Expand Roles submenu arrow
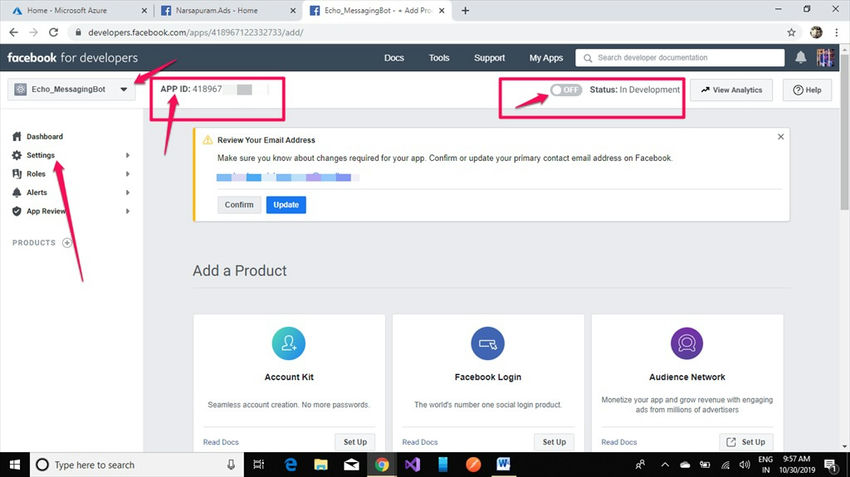This screenshot has width=850, height=477. pyautogui.click(x=127, y=174)
